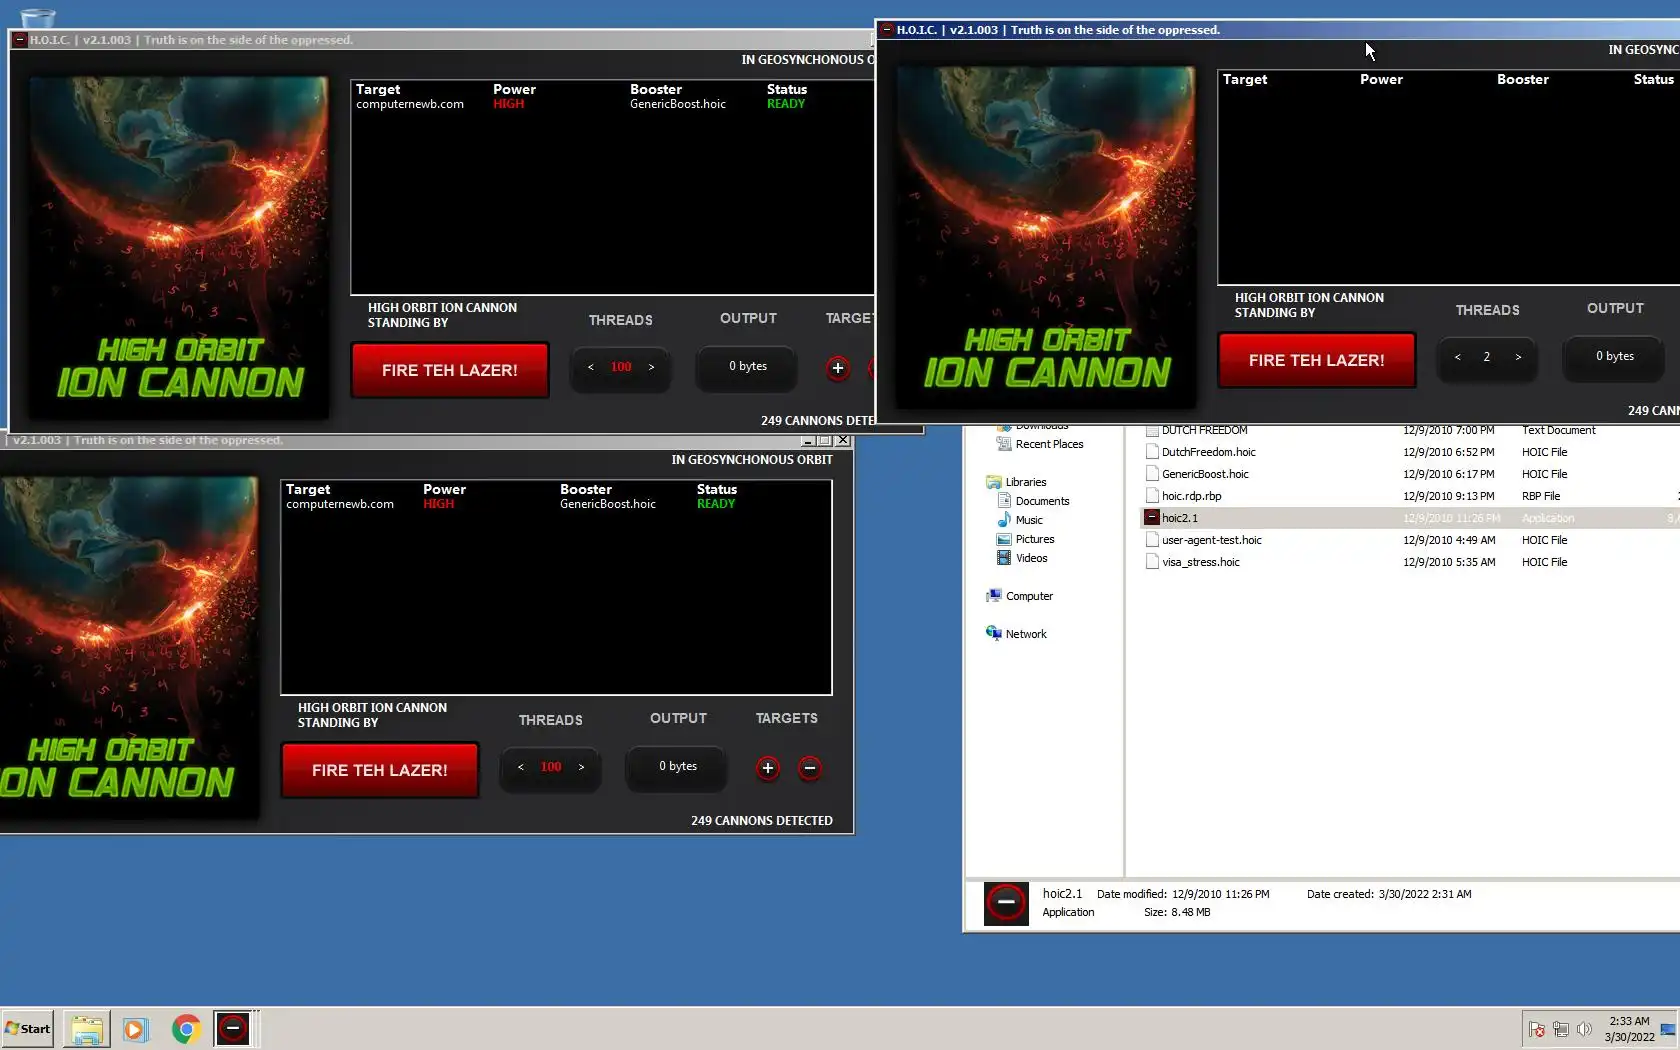Click GenericBoost.hoic booster in upper-left HOIC window
The height and width of the screenshot is (1050, 1680).
pyautogui.click(x=678, y=104)
